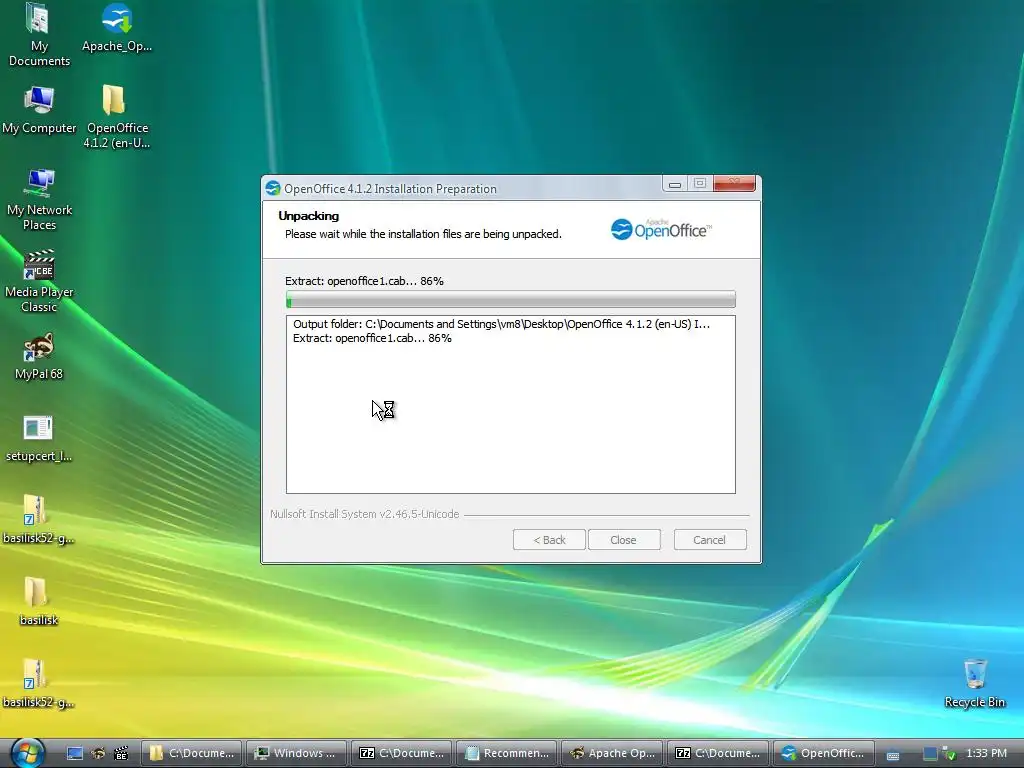Launch Media Player Classic from quick launch
The image size is (1024, 768).
pyautogui.click(x=121, y=753)
